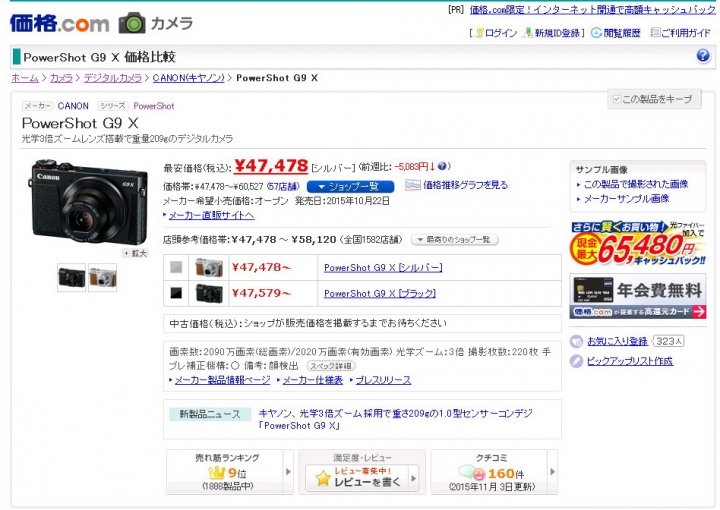Open メーカー製品情報ページ link
Viewport: 720px width, 510px height.
pos(222,380)
